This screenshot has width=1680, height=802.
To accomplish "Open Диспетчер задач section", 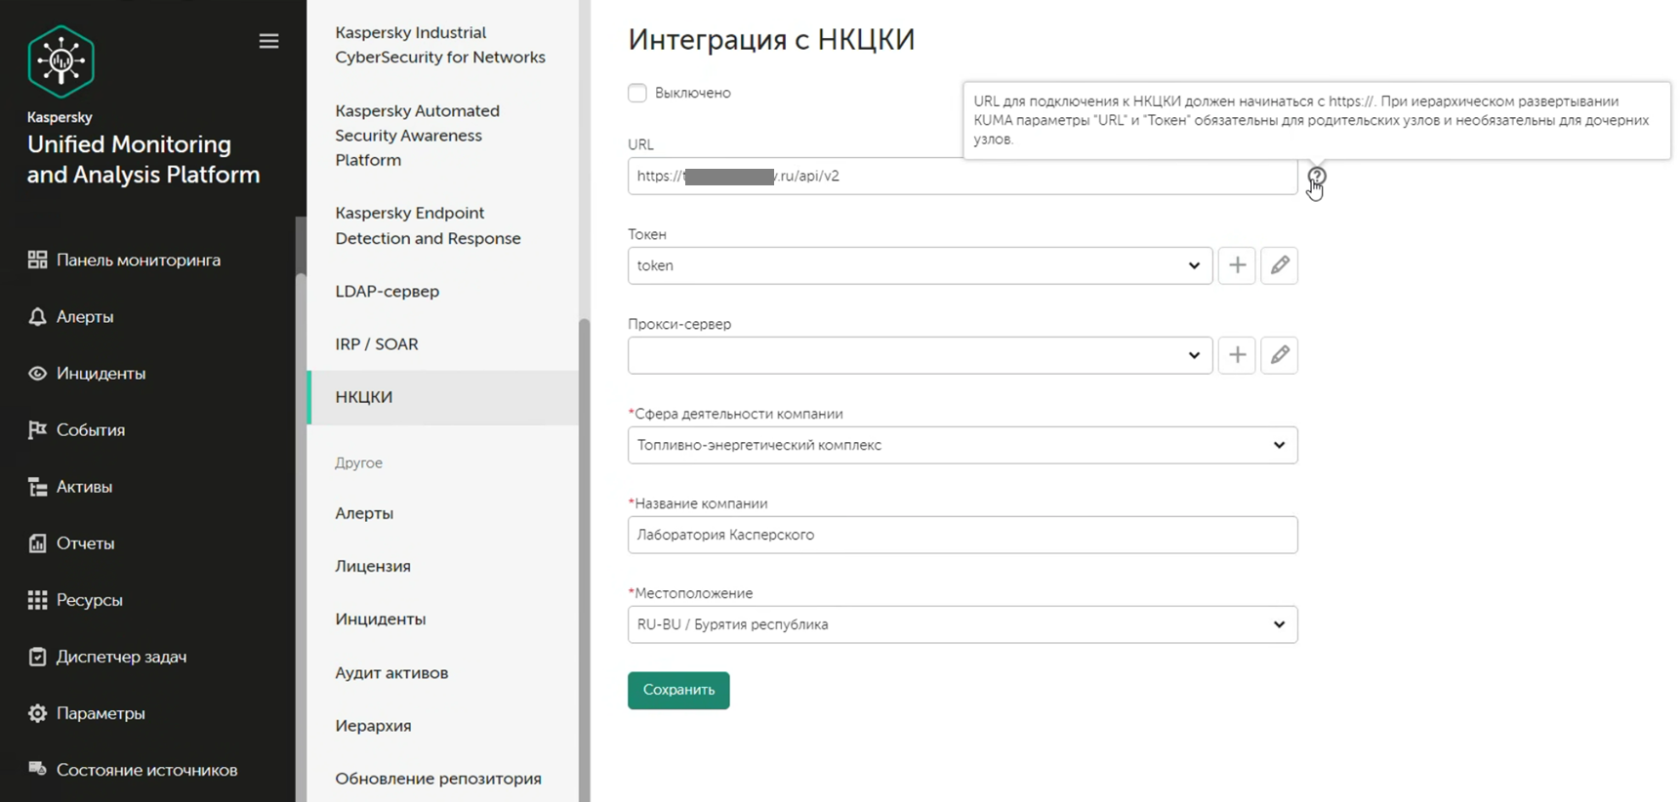I will pyautogui.click(x=121, y=657).
